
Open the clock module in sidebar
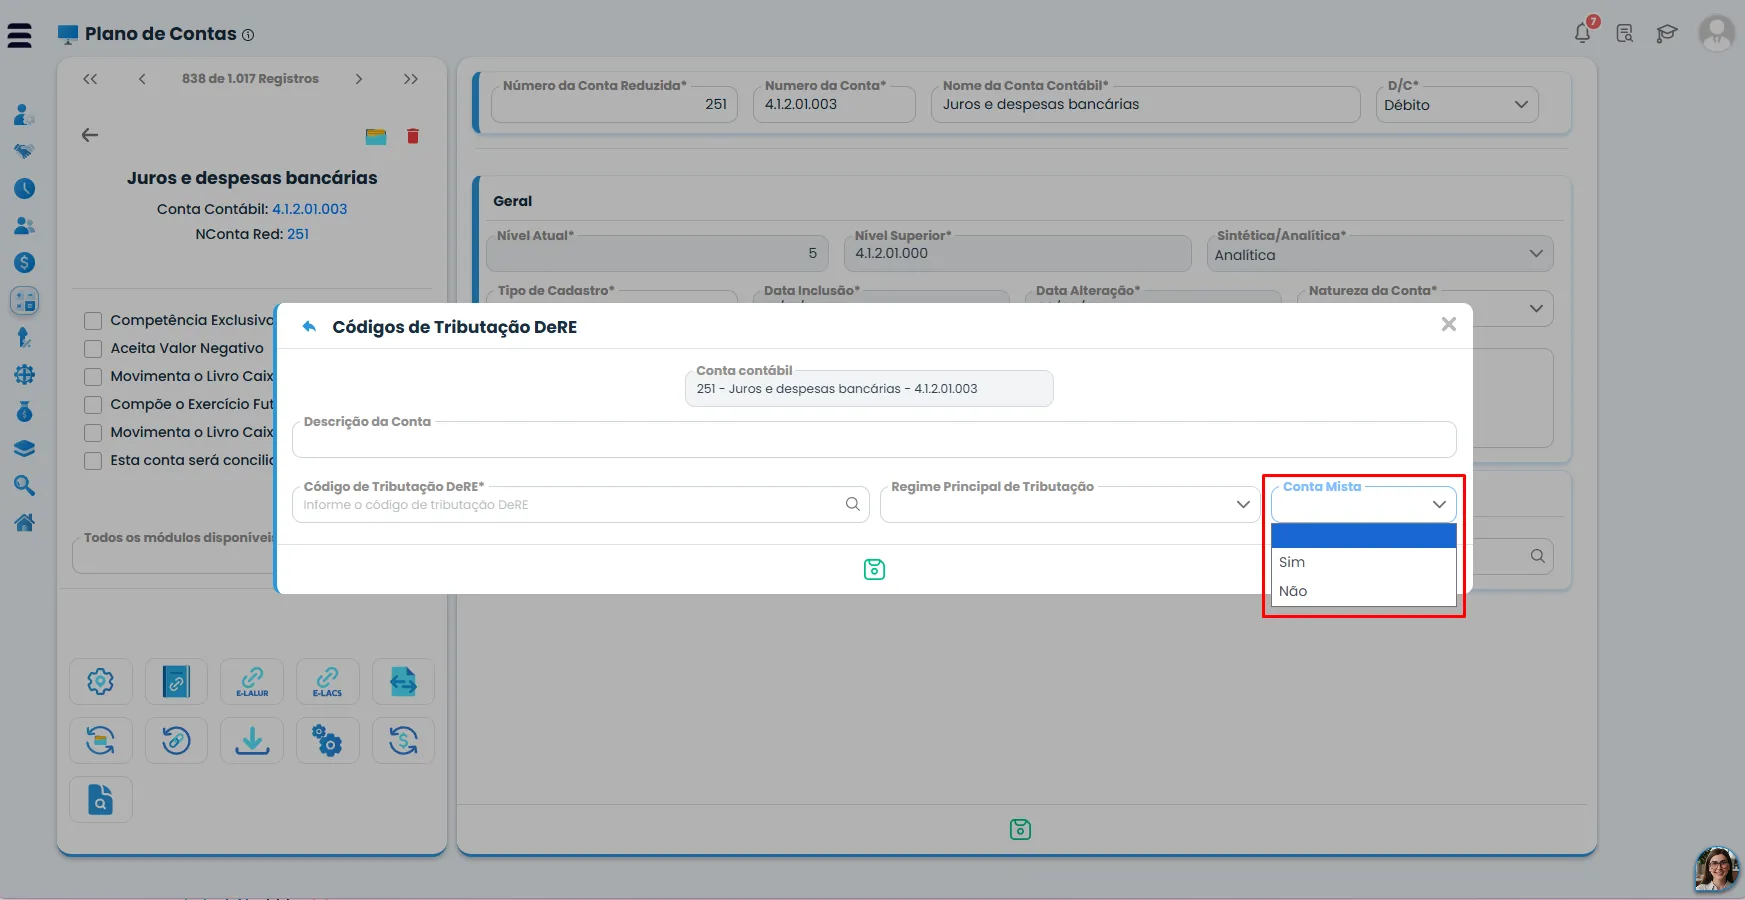(x=24, y=189)
